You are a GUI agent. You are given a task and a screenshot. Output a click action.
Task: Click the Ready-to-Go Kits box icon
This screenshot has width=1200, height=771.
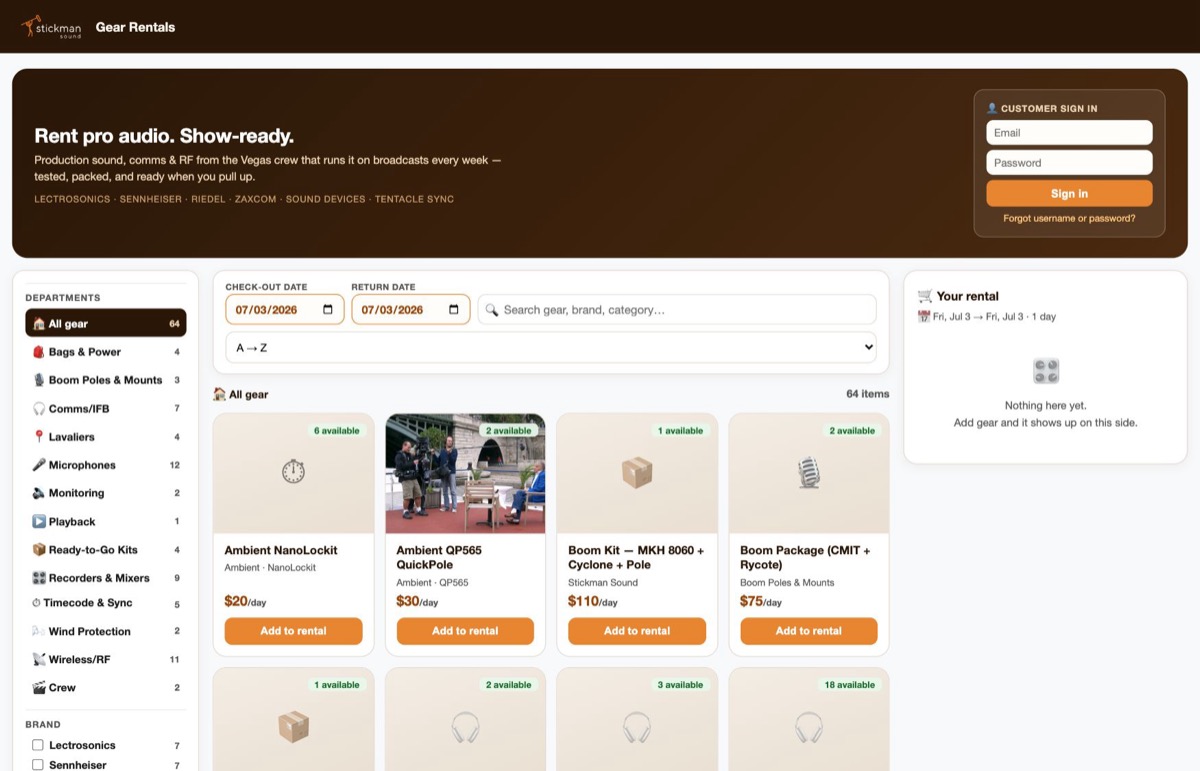pyautogui.click(x=39, y=550)
